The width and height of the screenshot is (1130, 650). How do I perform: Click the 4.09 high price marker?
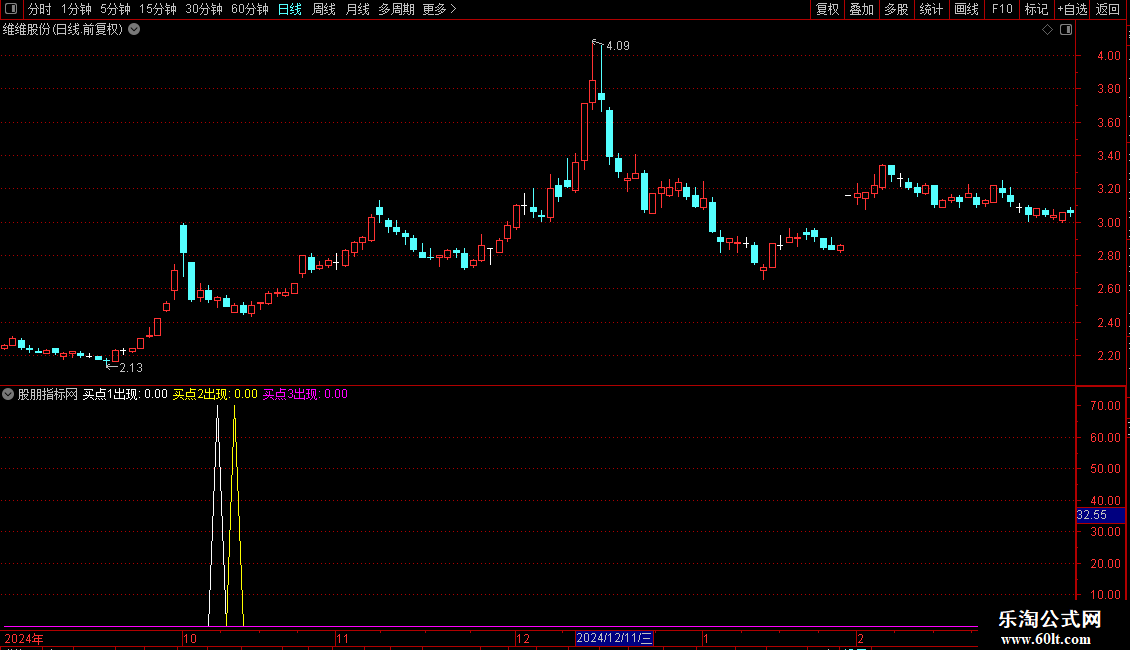coord(618,46)
